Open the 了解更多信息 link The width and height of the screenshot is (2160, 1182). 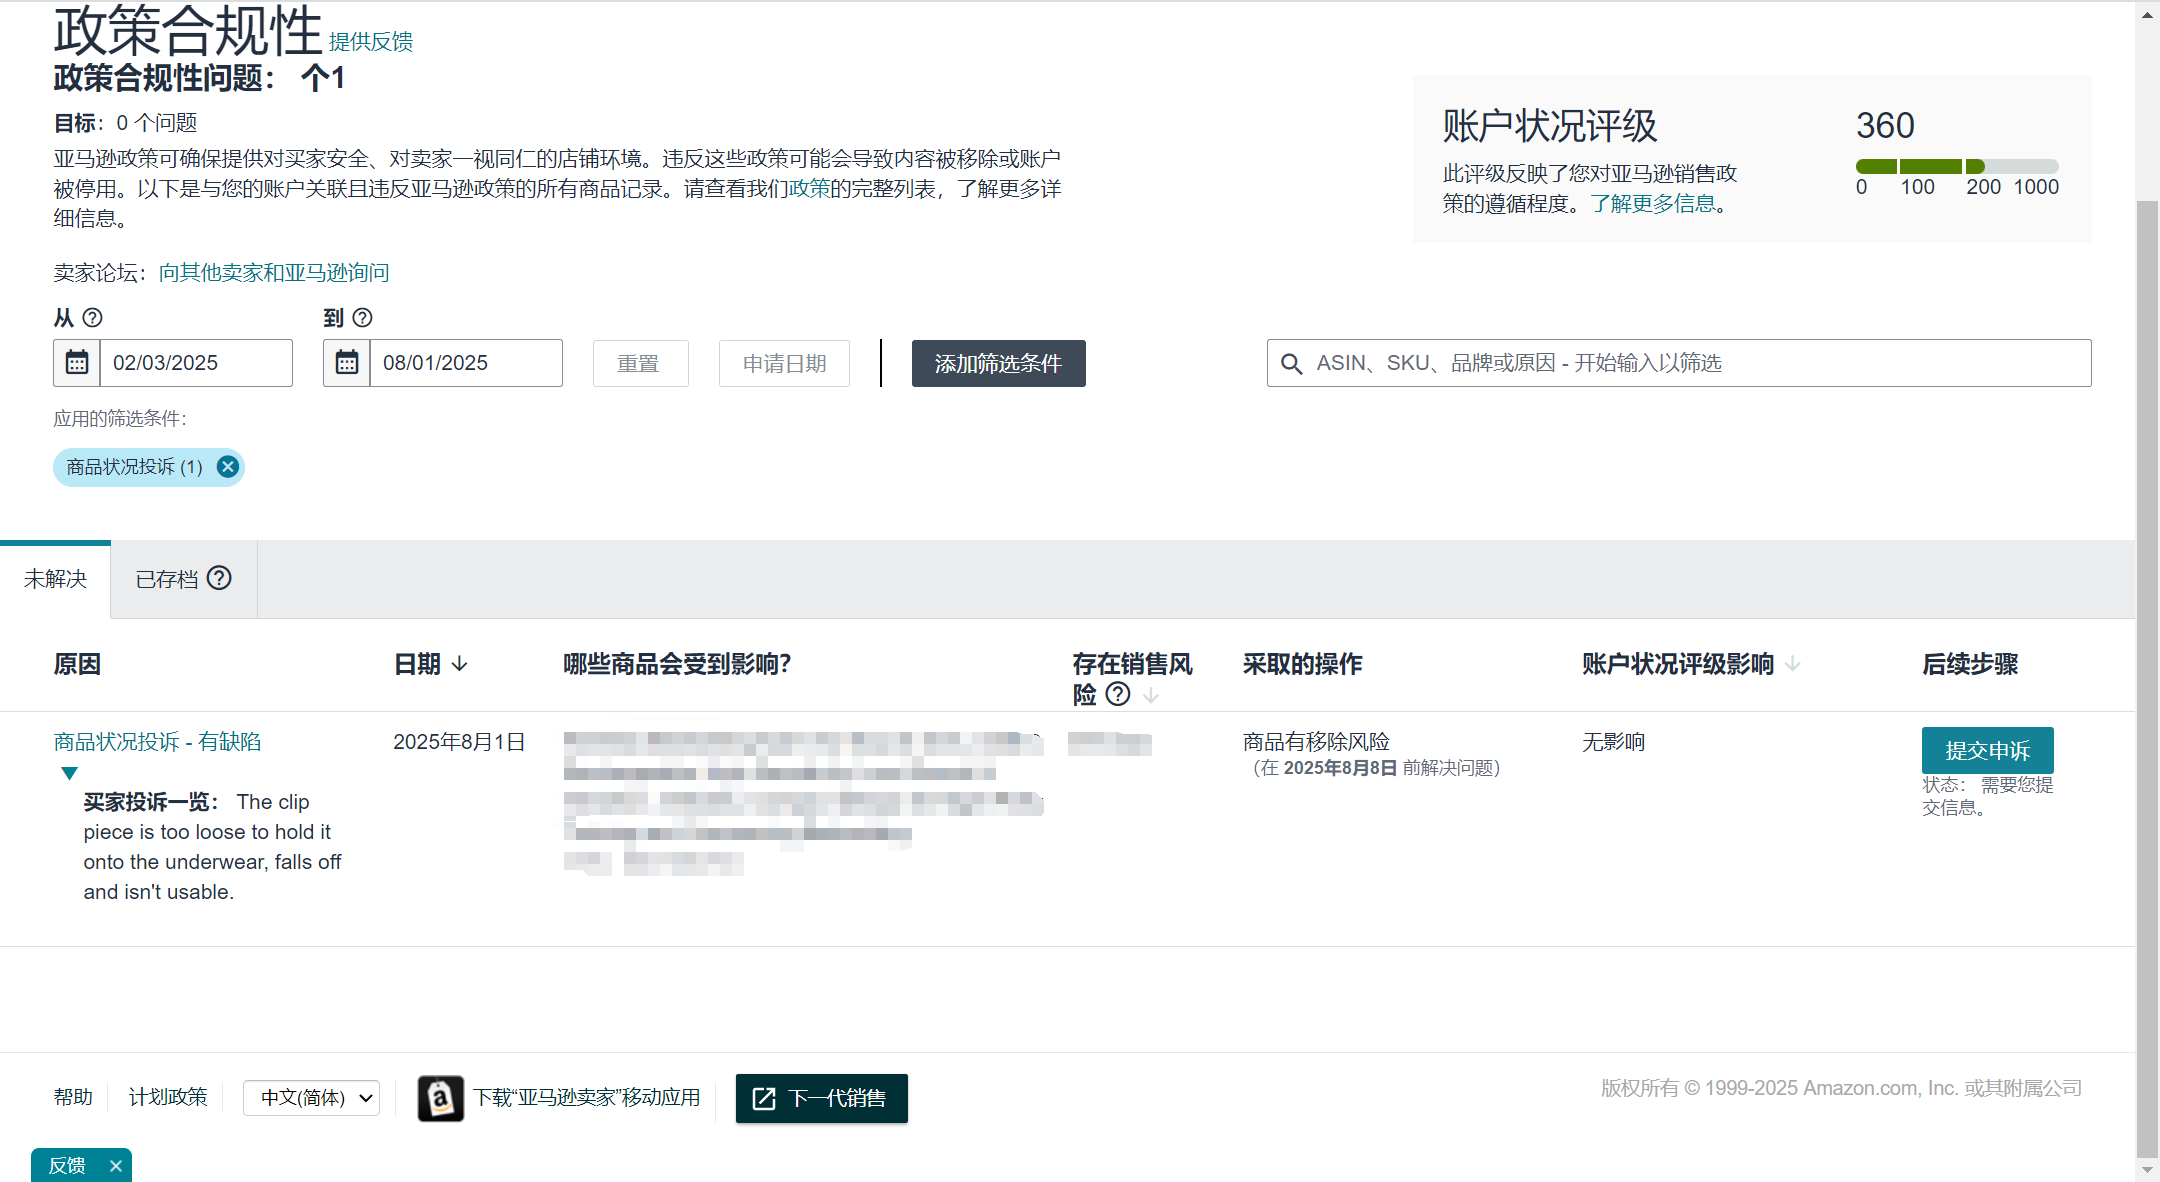[1652, 204]
